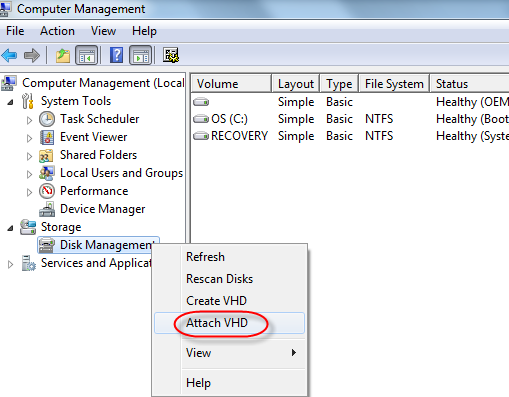Click the blue Back arrow toolbar icon

[9, 55]
